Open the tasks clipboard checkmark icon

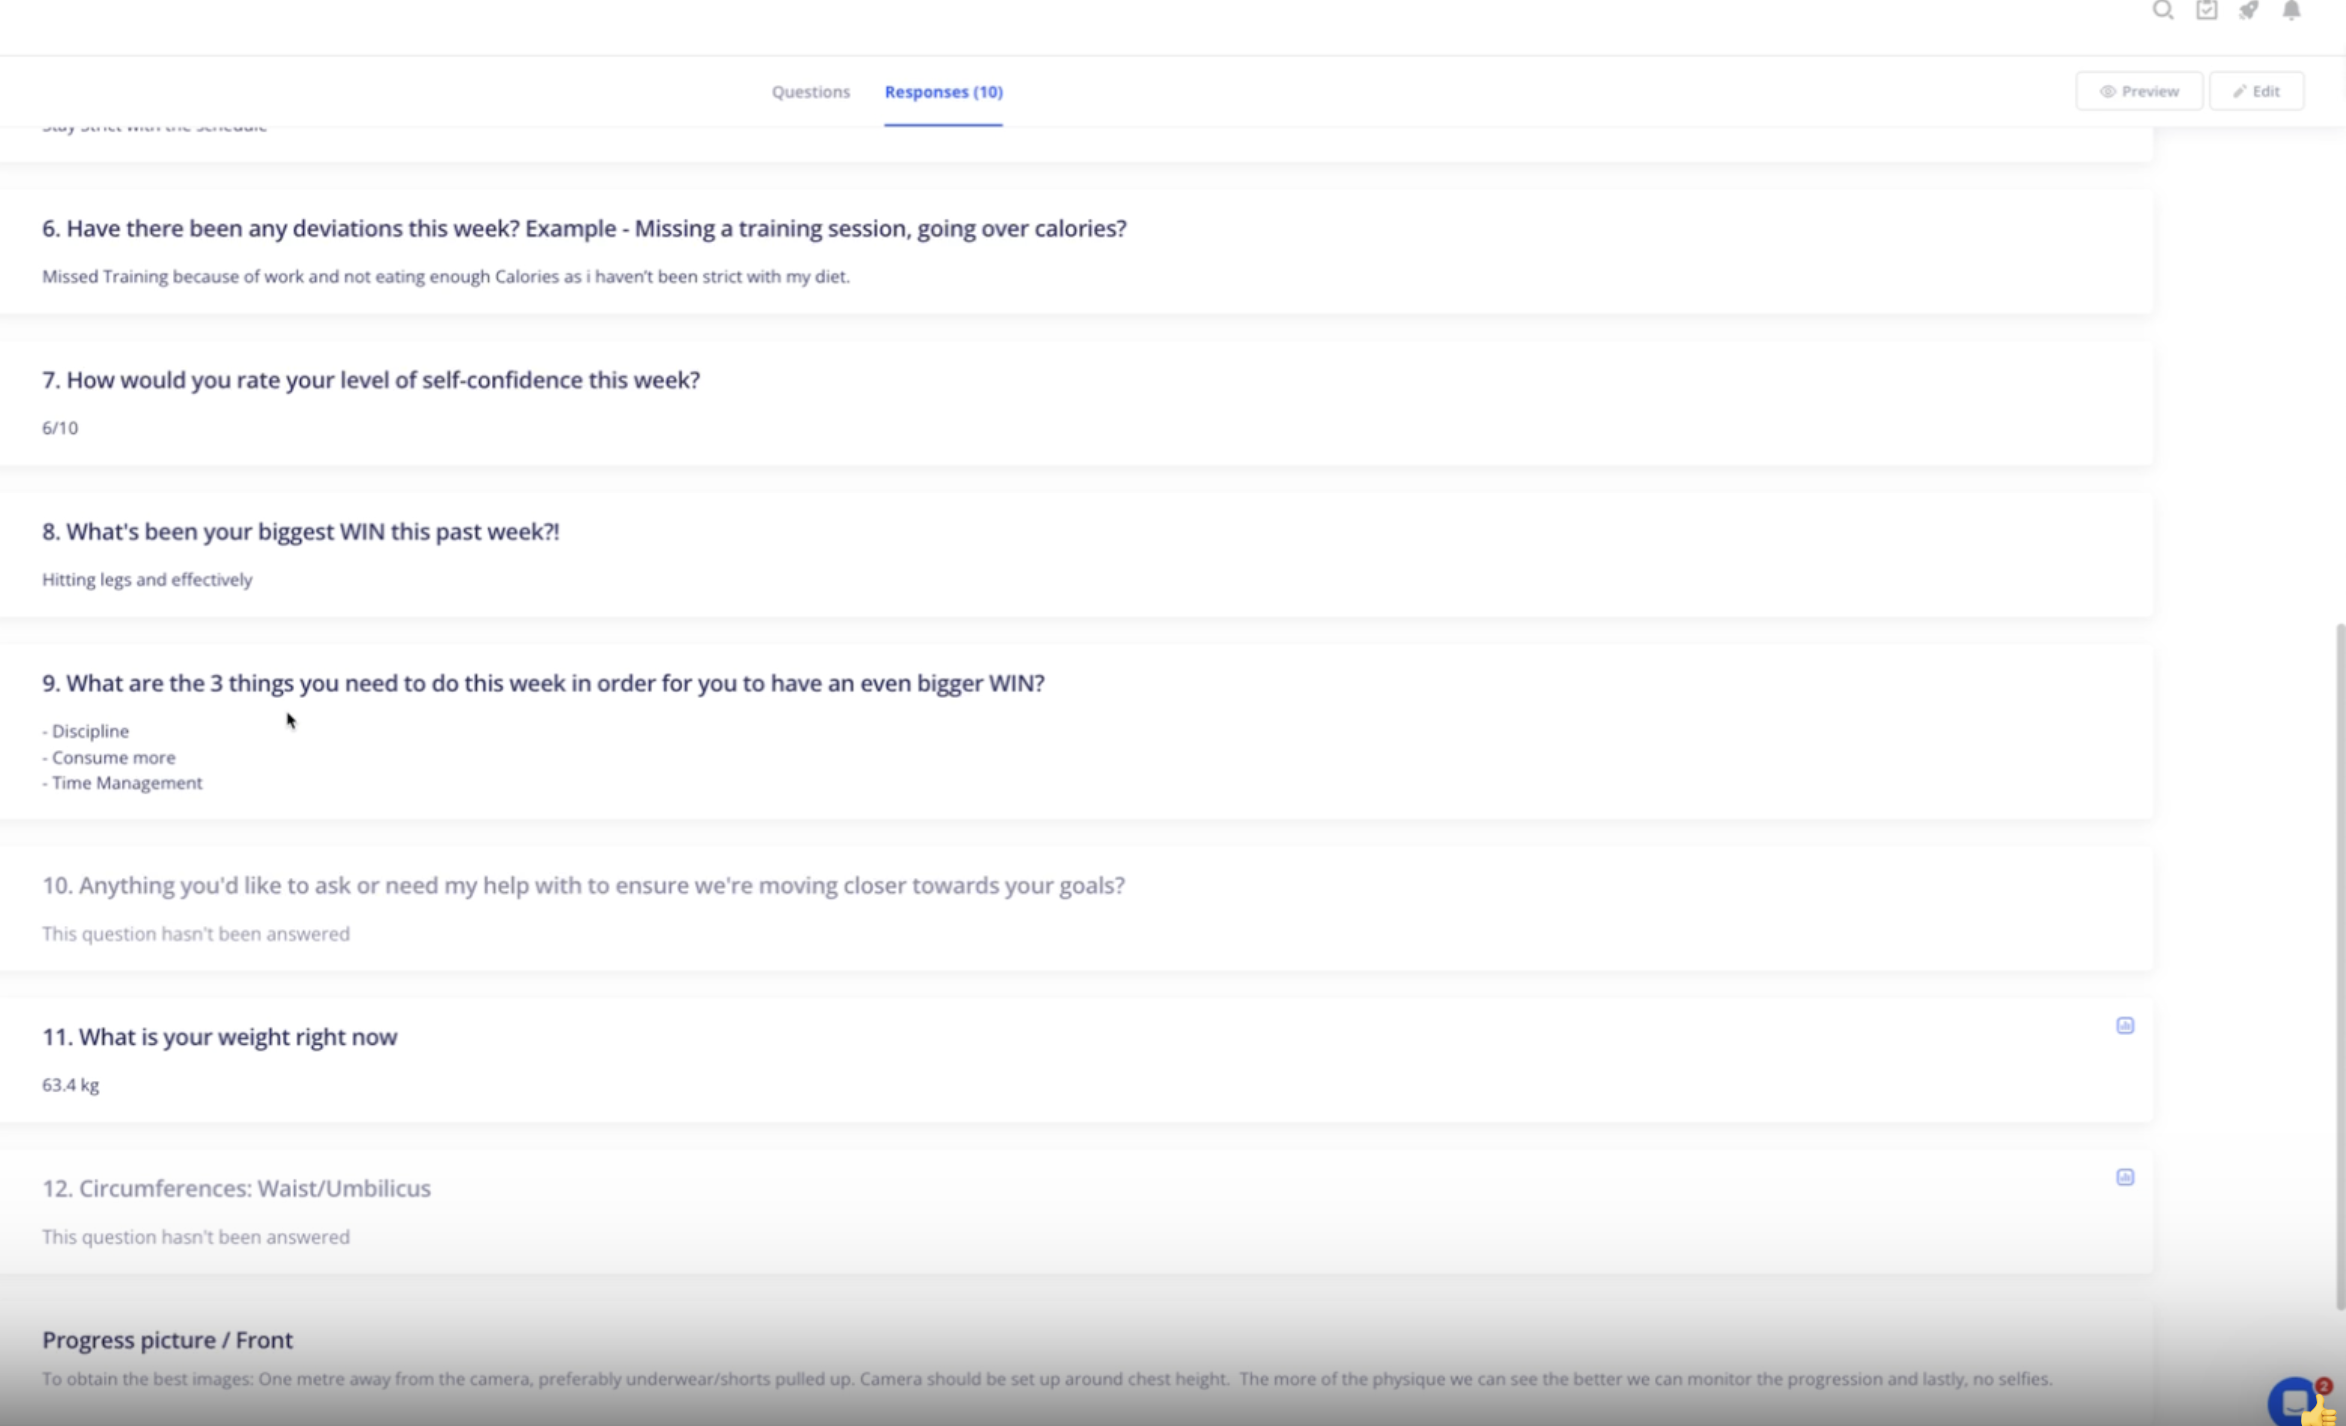pyautogui.click(x=2206, y=10)
